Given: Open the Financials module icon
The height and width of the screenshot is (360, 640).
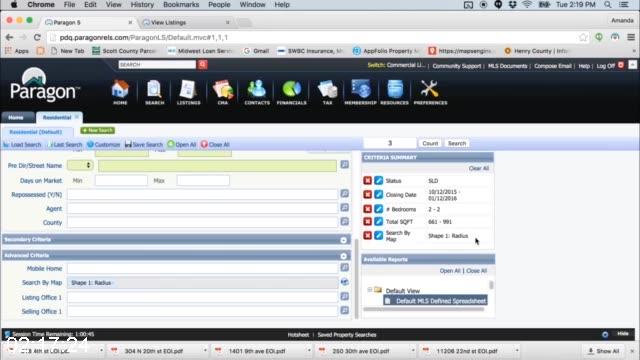Looking at the screenshot, I should 291,92.
